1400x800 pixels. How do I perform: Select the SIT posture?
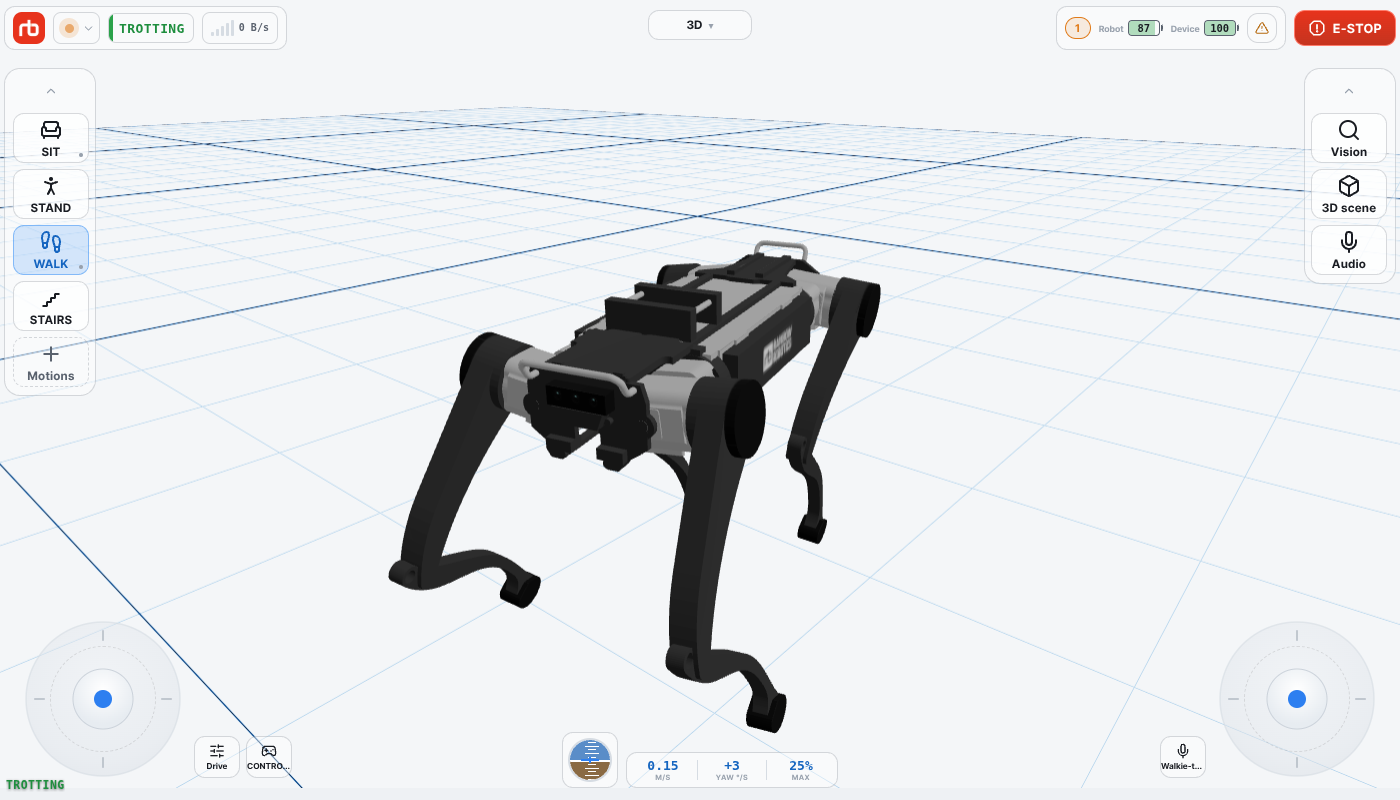(51, 138)
